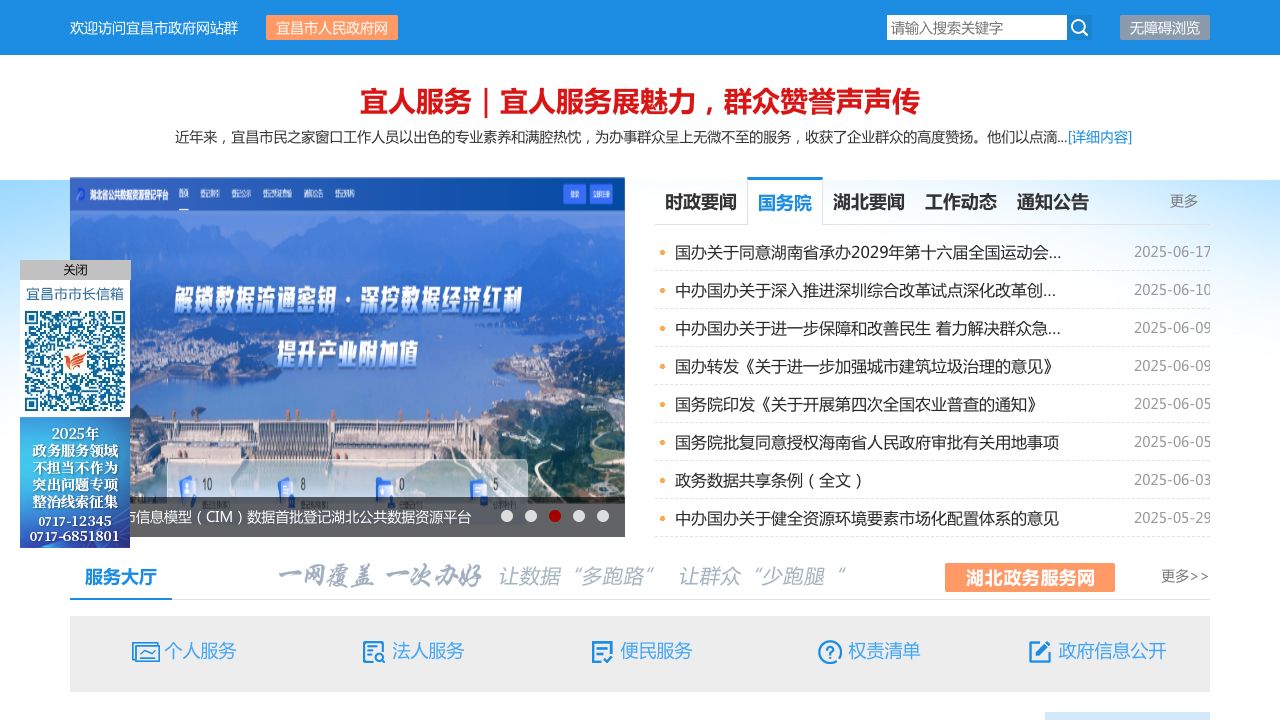1280x720 pixels.
Task: Open 政府信息公开 edit icon
Action: pyautogui.click(x=1040, y=652)
